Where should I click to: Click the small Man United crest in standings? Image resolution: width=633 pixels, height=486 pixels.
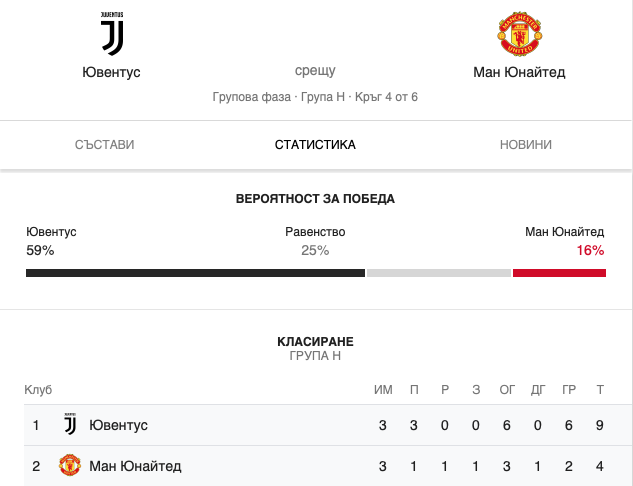click(x=70, y=465)
